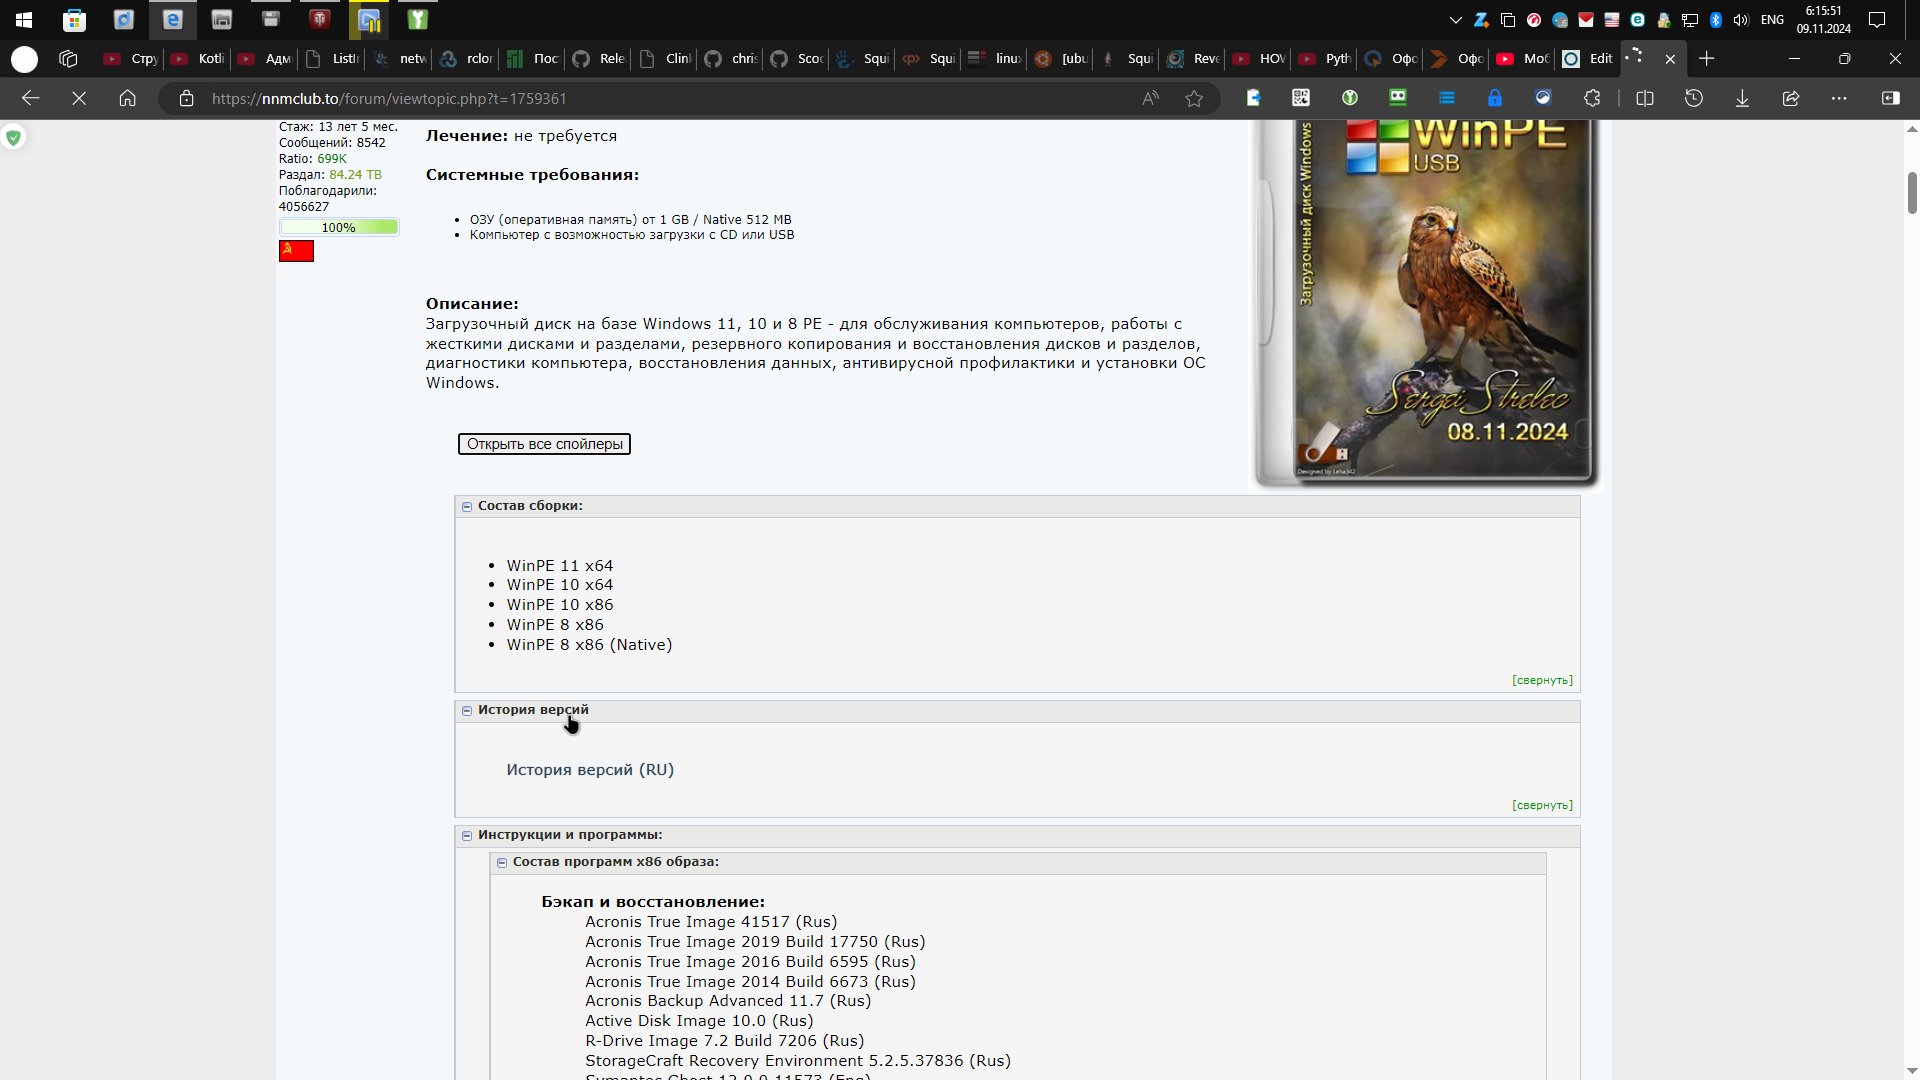Open the green circular extension icon

(1350, 98)
